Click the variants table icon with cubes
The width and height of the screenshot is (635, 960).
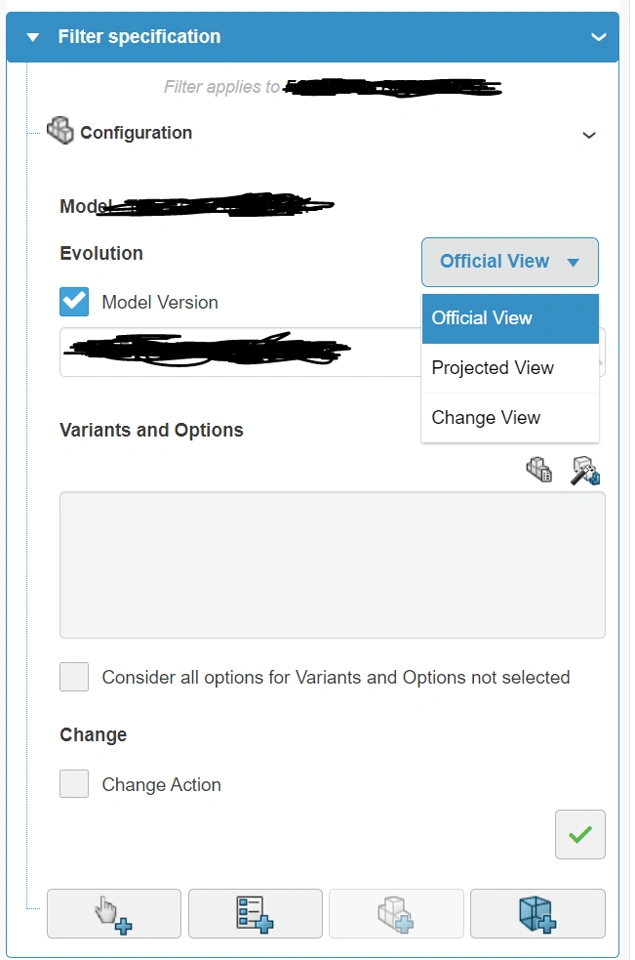(539, 470)
